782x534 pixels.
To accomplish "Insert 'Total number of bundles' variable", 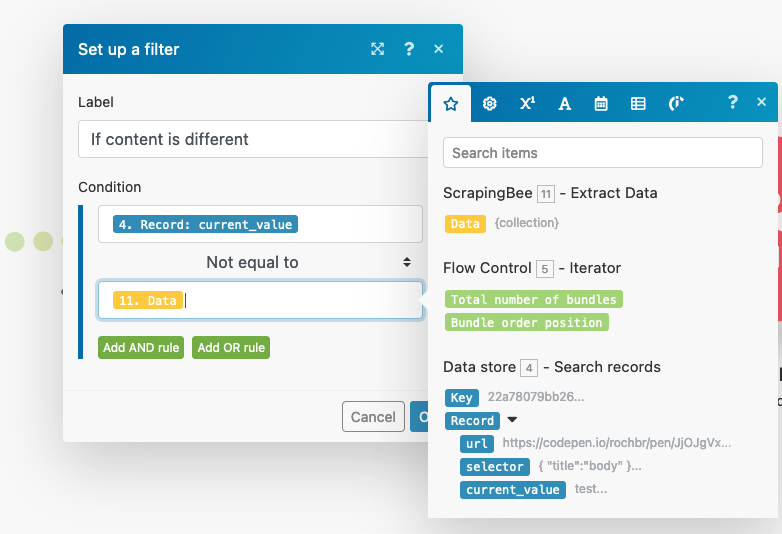I will [534, 299].
